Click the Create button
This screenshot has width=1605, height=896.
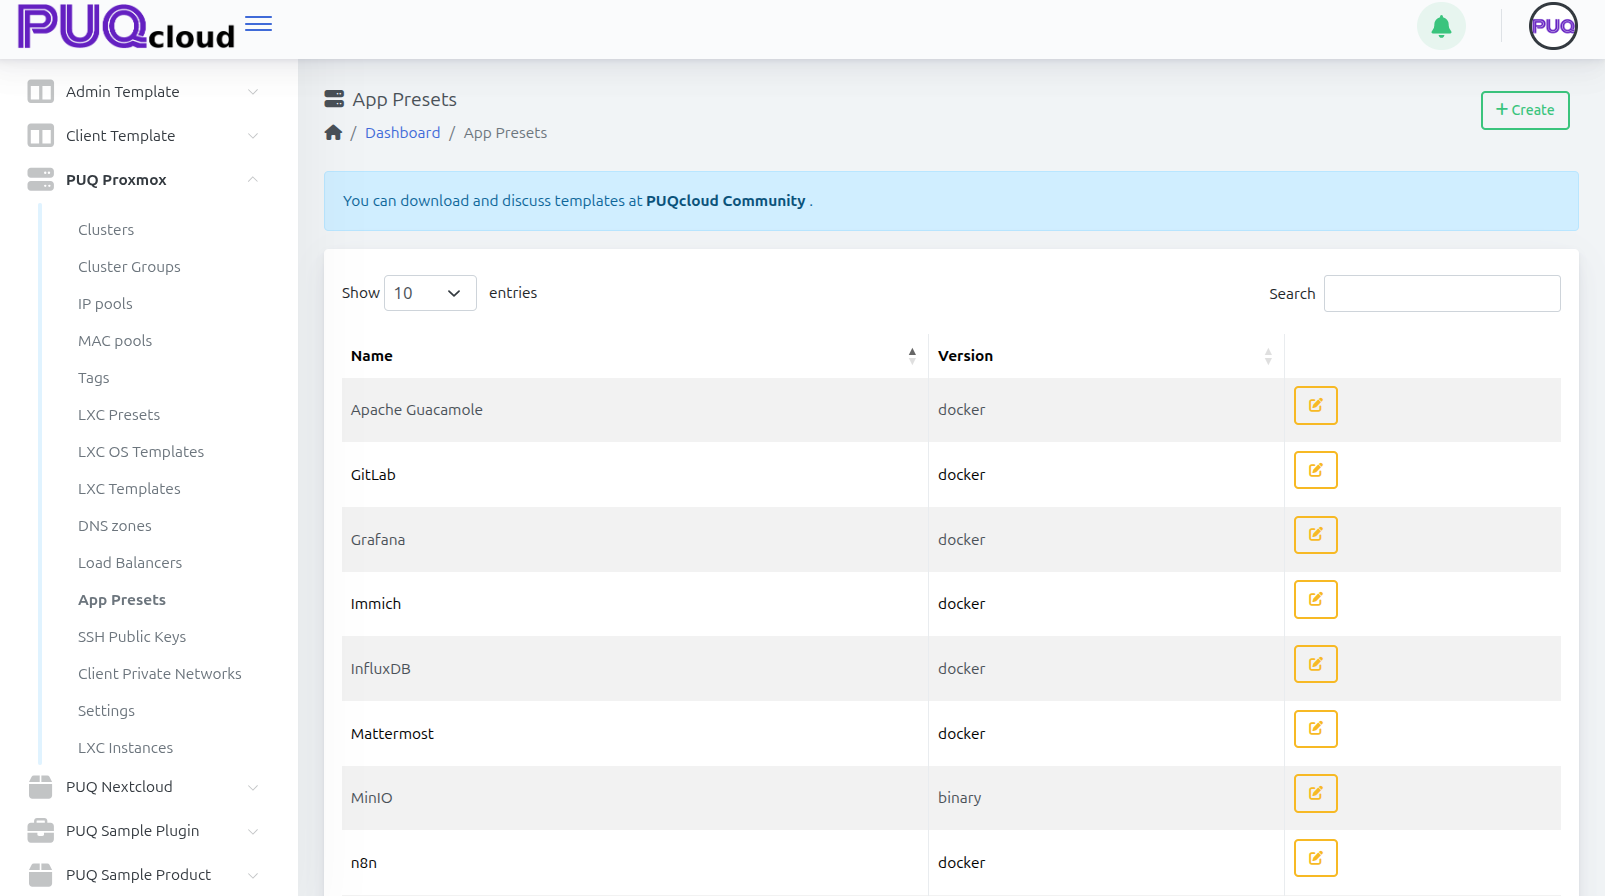1524,110
